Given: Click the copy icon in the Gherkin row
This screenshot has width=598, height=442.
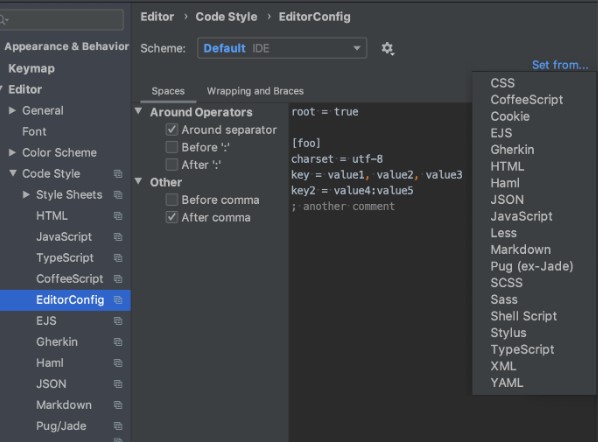Looking at the screenshot, I should tap(118, 342).
